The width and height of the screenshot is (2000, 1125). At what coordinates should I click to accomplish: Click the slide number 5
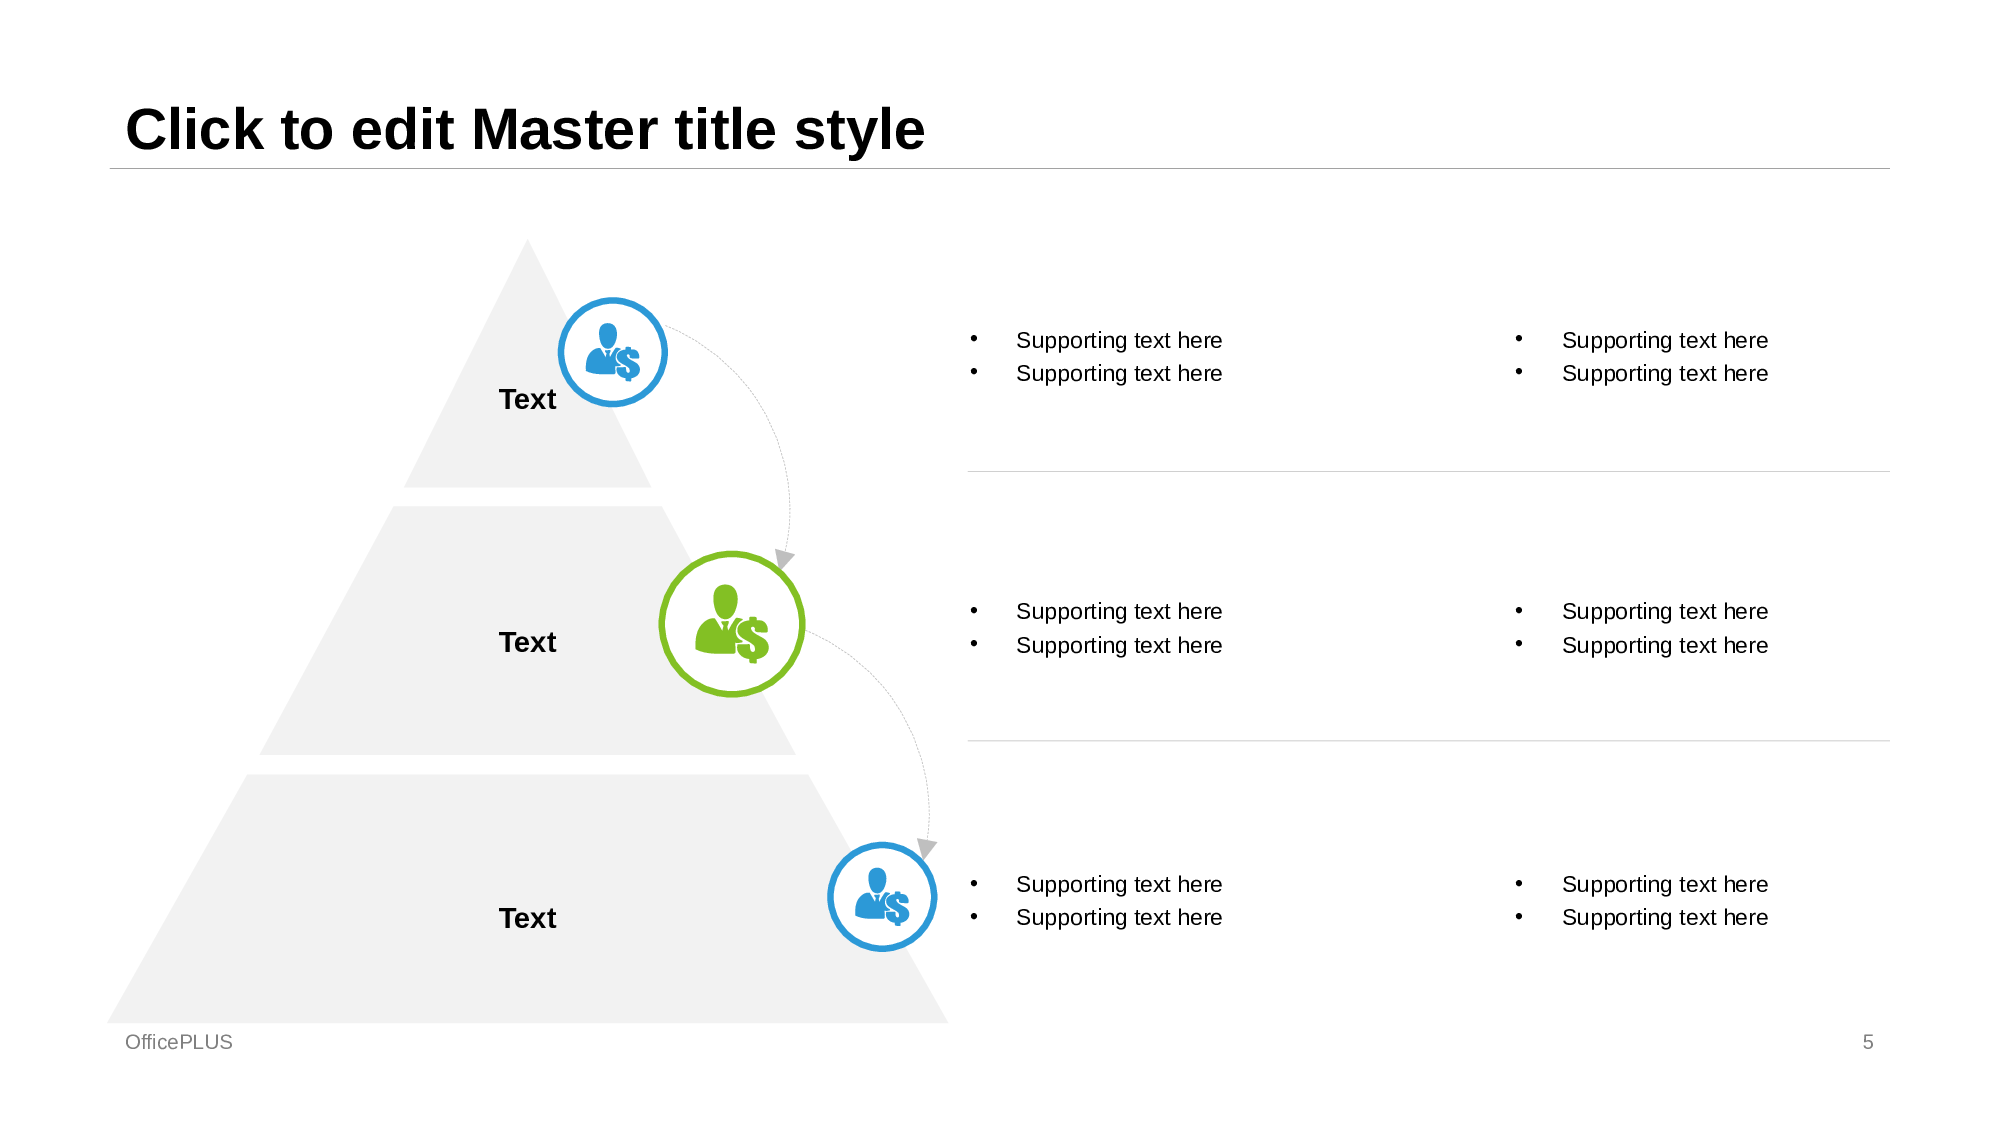pos(1867,1042)
